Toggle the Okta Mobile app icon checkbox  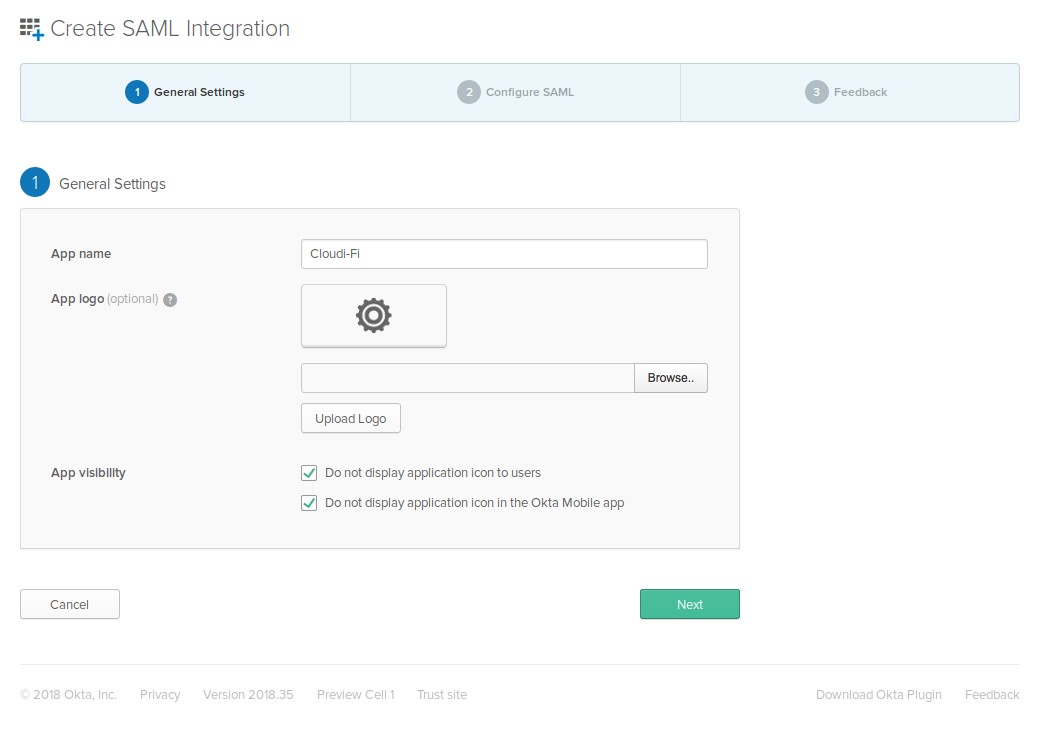pos(309,503)
